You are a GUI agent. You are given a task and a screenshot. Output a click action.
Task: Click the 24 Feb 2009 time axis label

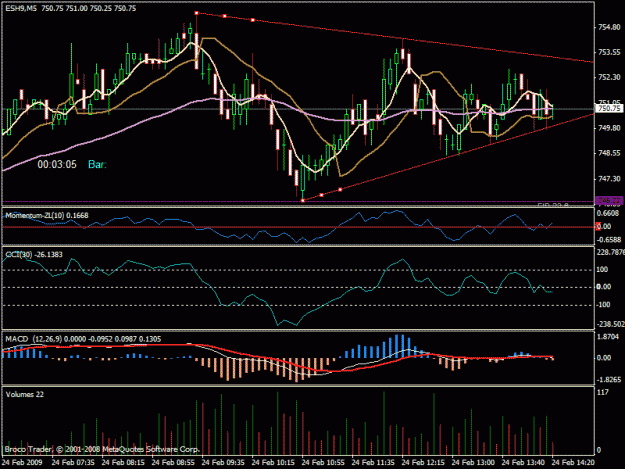pos(22,463)
